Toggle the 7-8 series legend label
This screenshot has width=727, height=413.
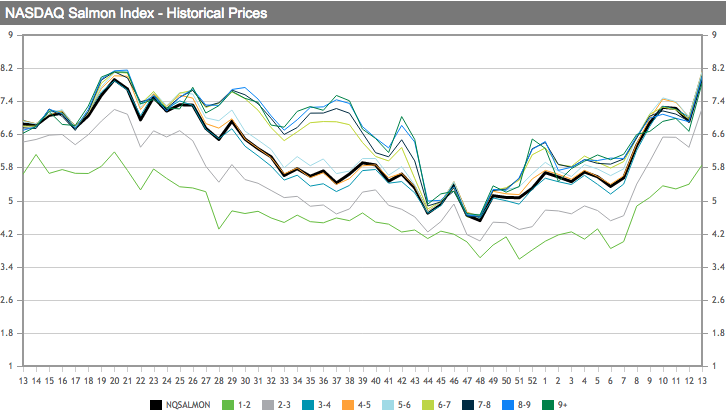484,405
